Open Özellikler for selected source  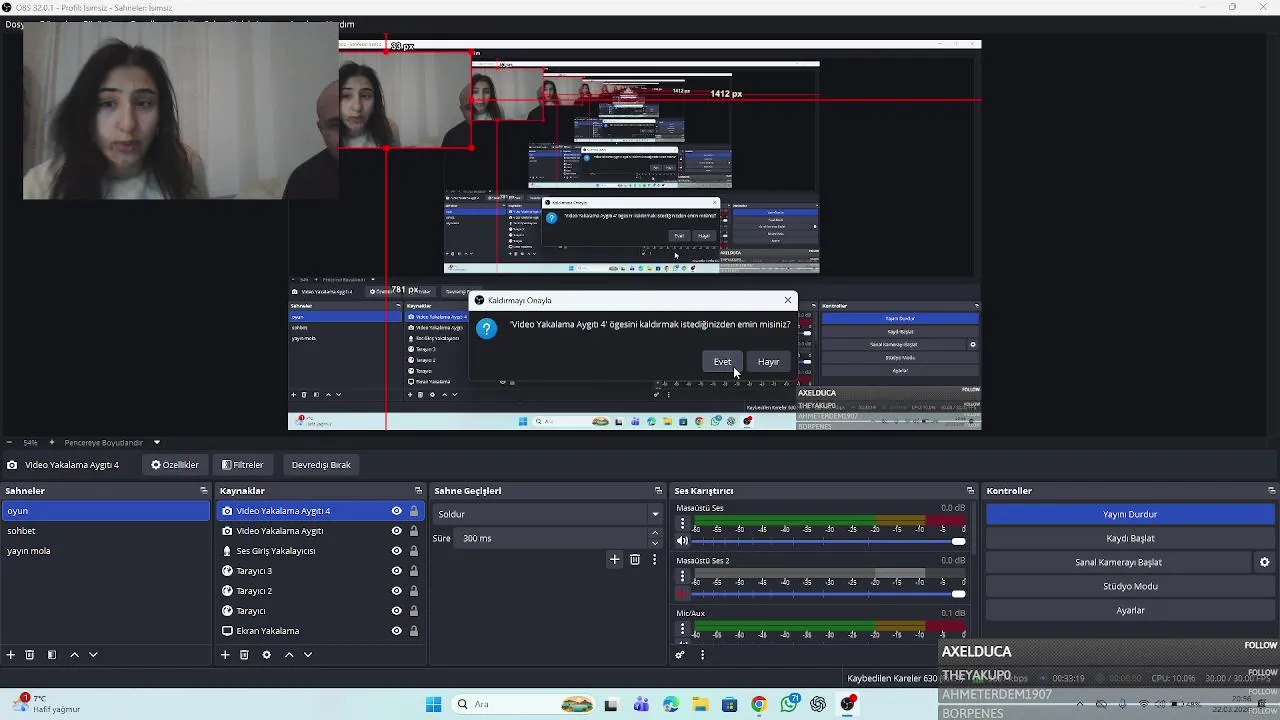[x=175, y=465]
